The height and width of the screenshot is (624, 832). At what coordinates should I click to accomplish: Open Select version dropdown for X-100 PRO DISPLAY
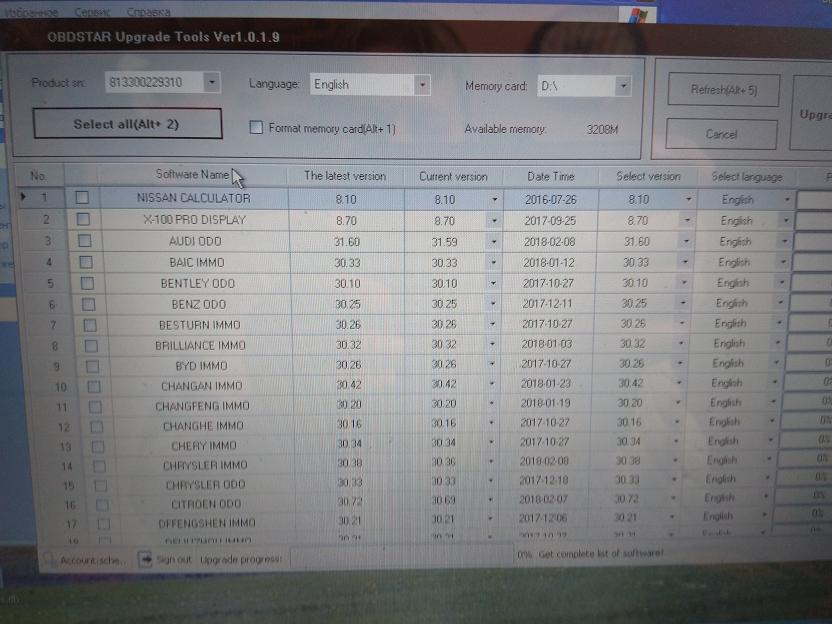(688, 220)
